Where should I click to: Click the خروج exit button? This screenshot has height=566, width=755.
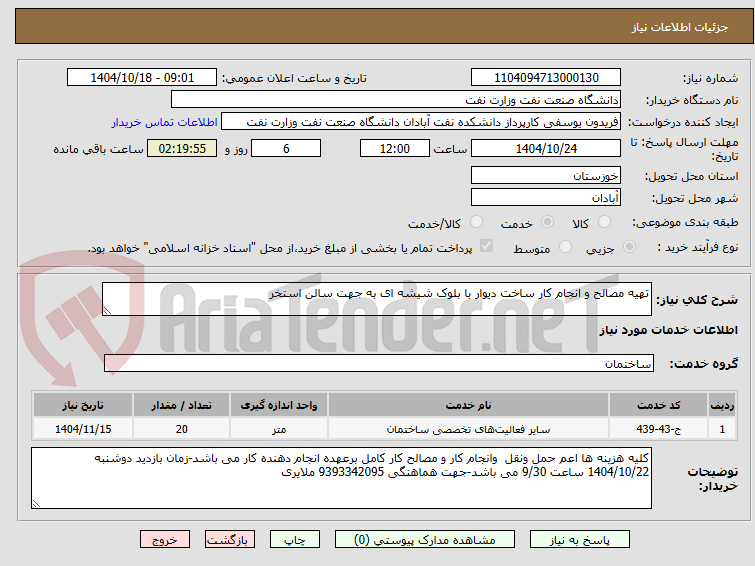coord(165,540)
